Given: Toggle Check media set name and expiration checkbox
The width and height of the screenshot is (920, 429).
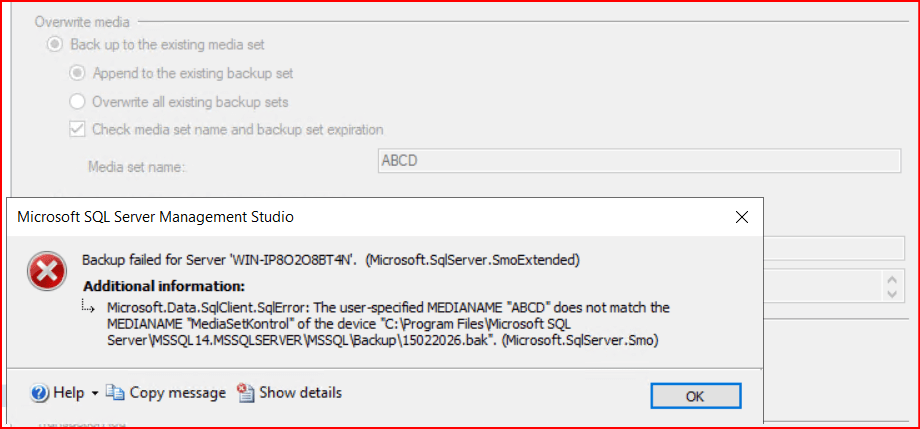Looking at the screenshot, I should [x=77, y=129].
